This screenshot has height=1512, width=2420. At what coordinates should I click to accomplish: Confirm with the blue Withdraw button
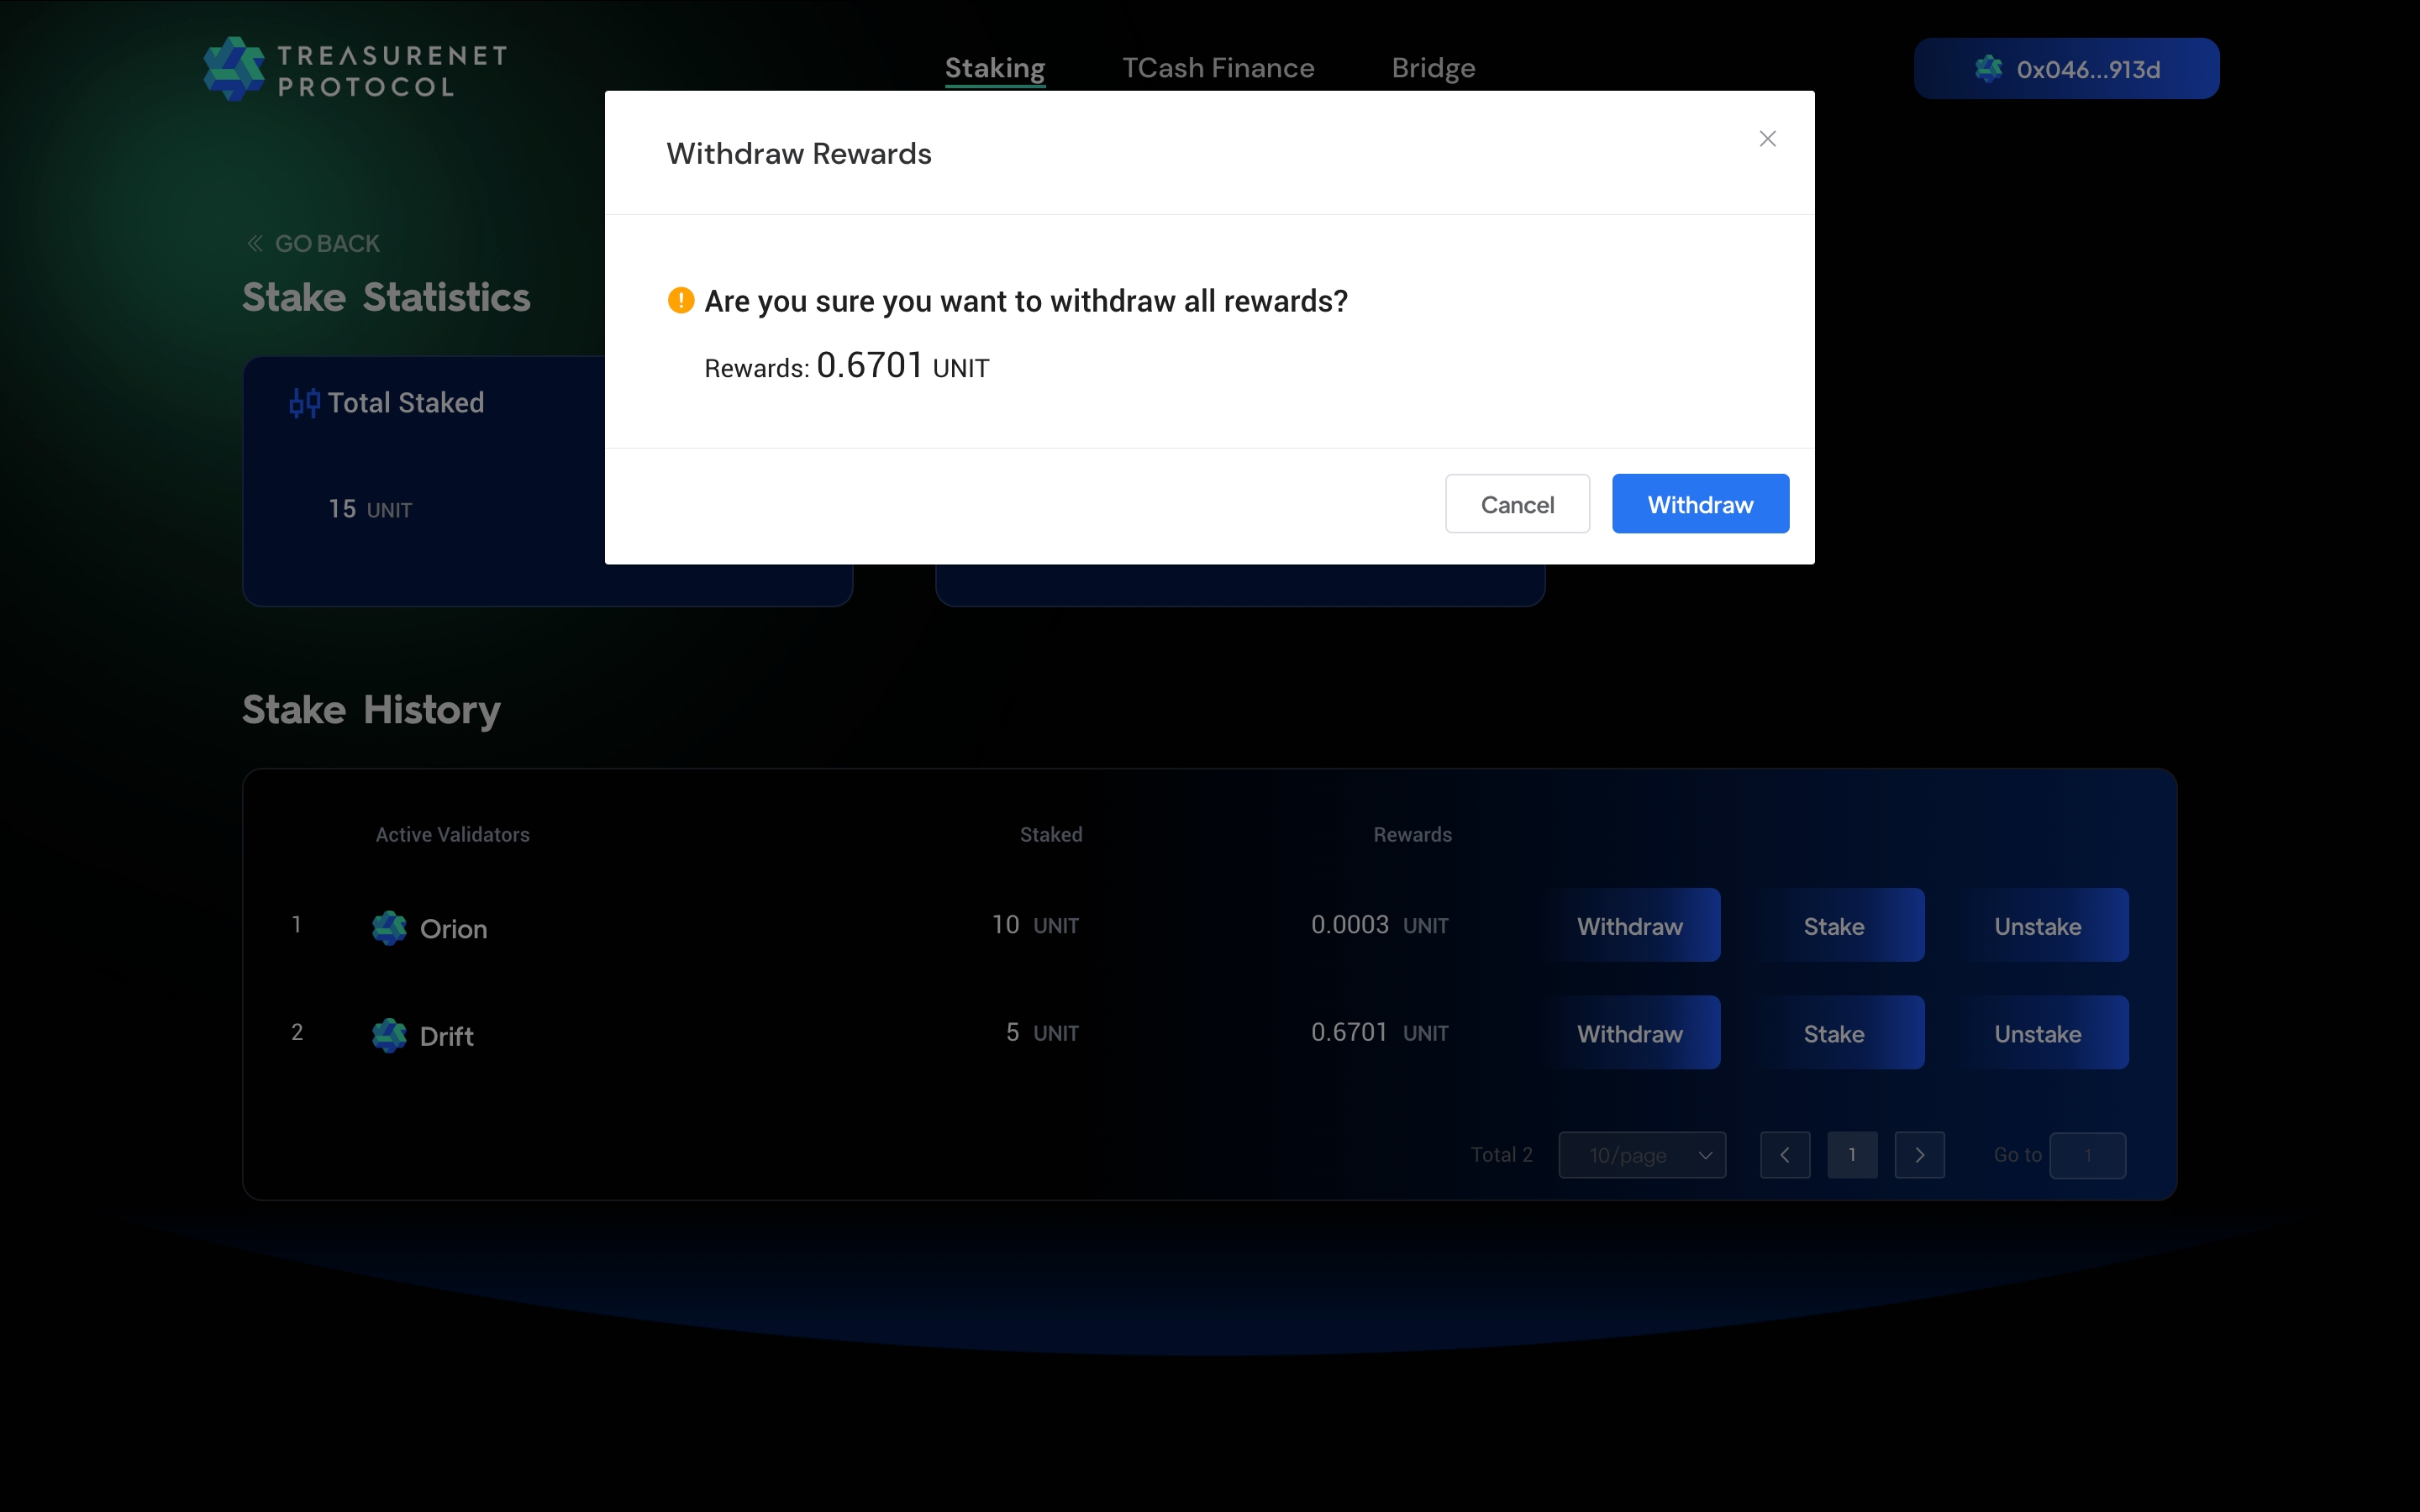[x=1700, y=504]
